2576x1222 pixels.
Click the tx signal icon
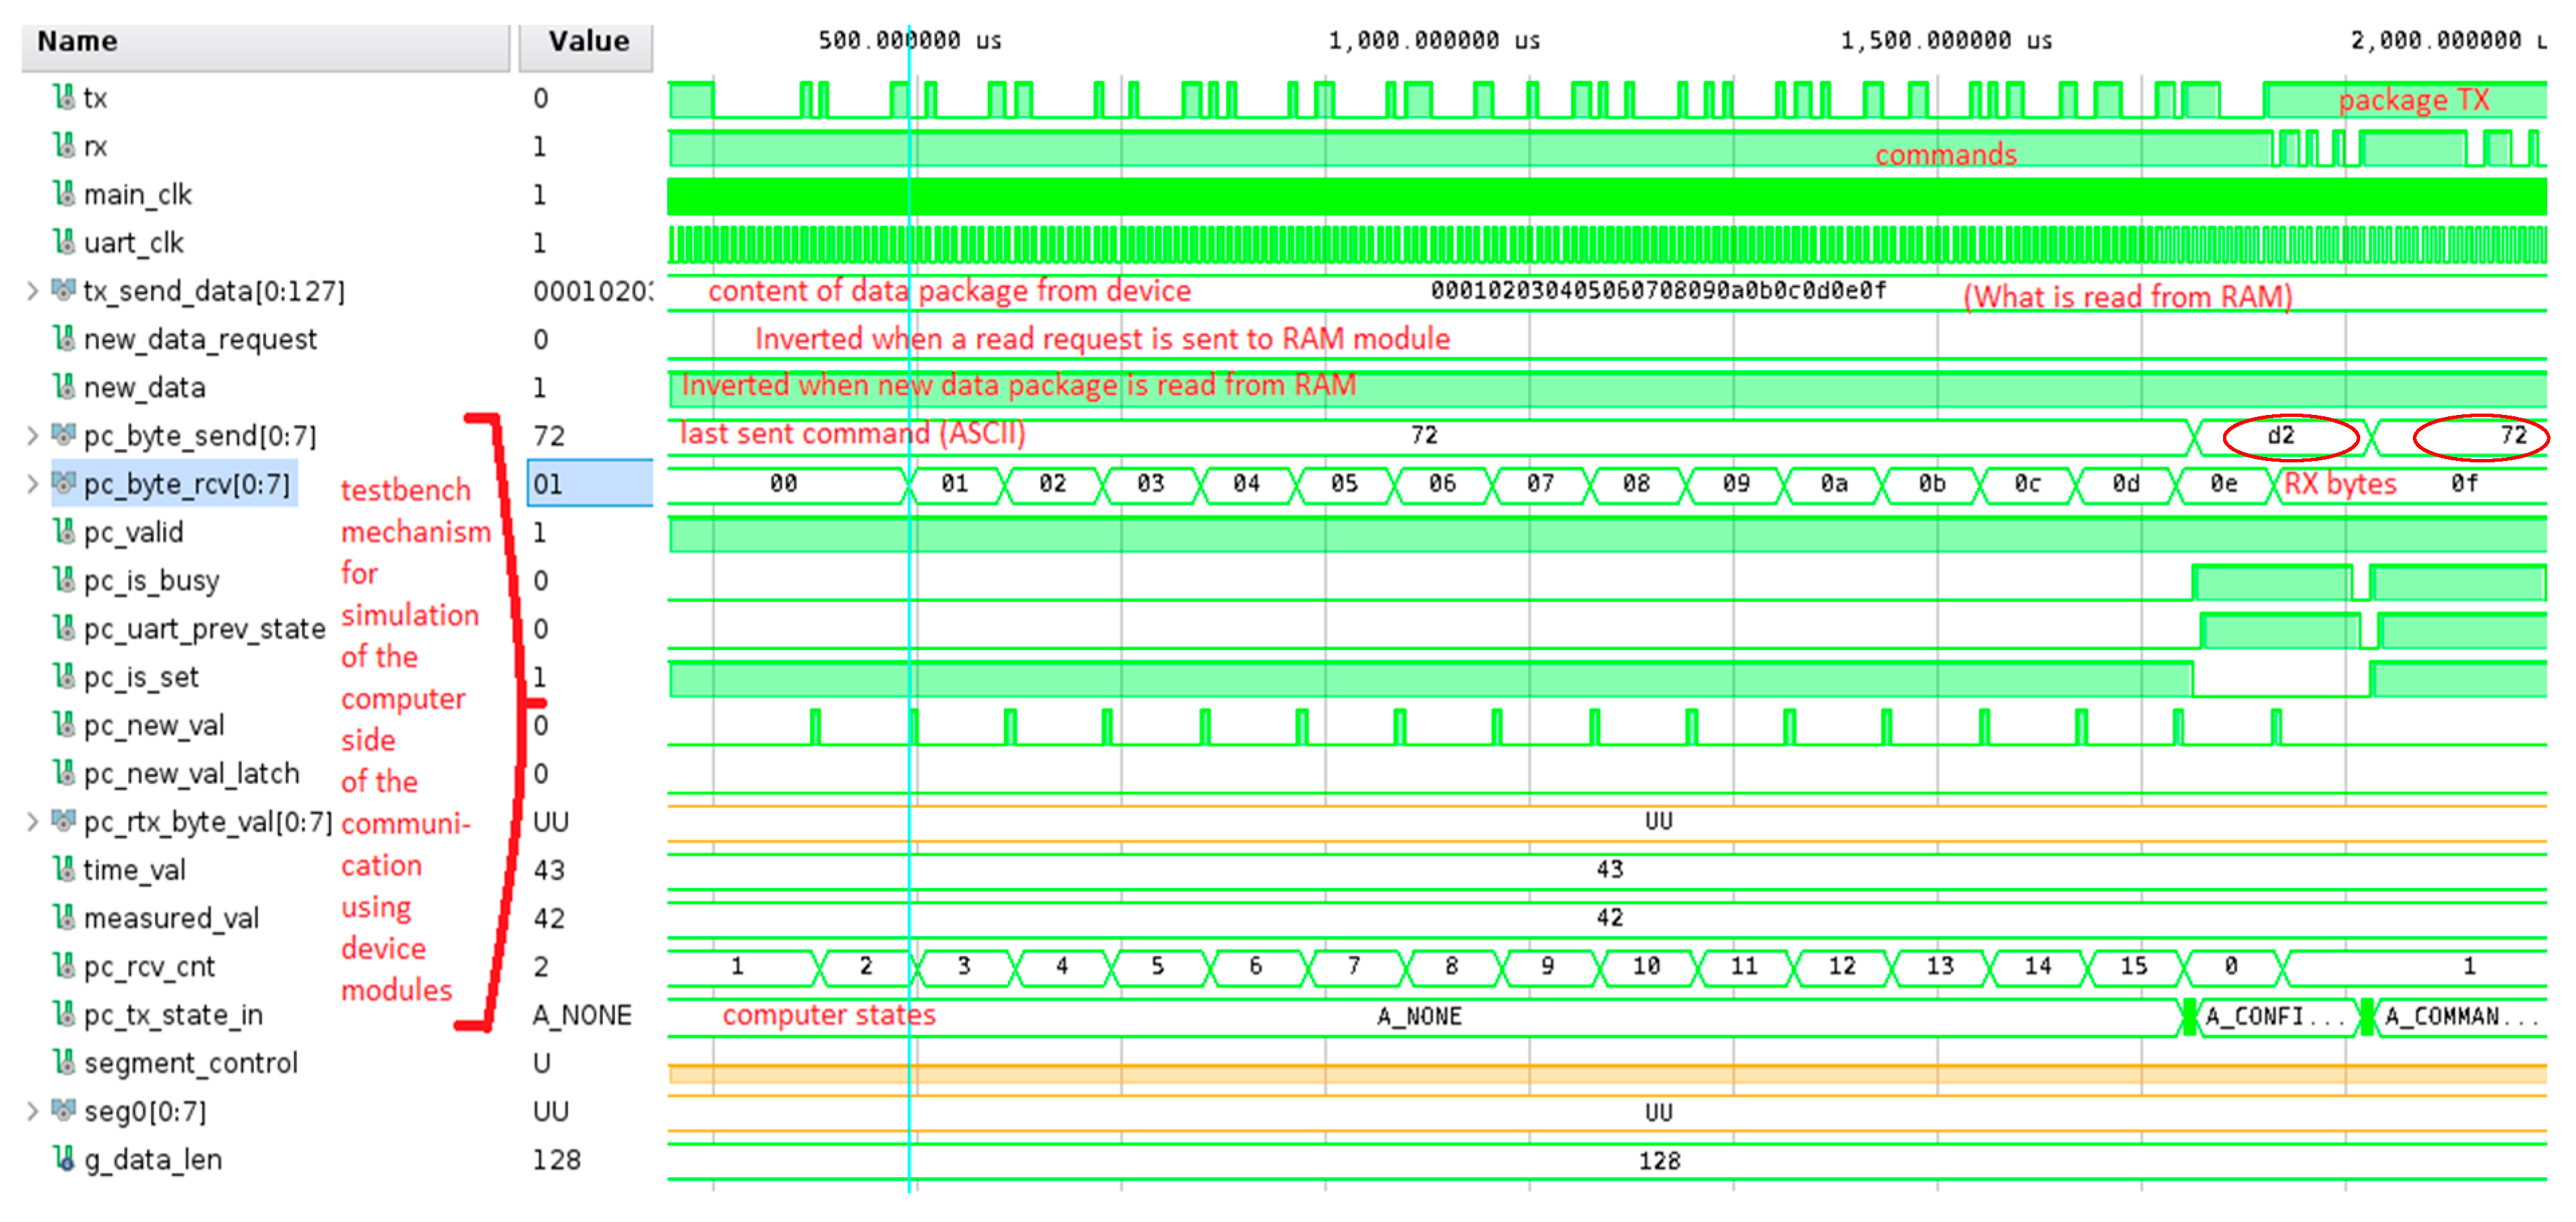point(64,97)
